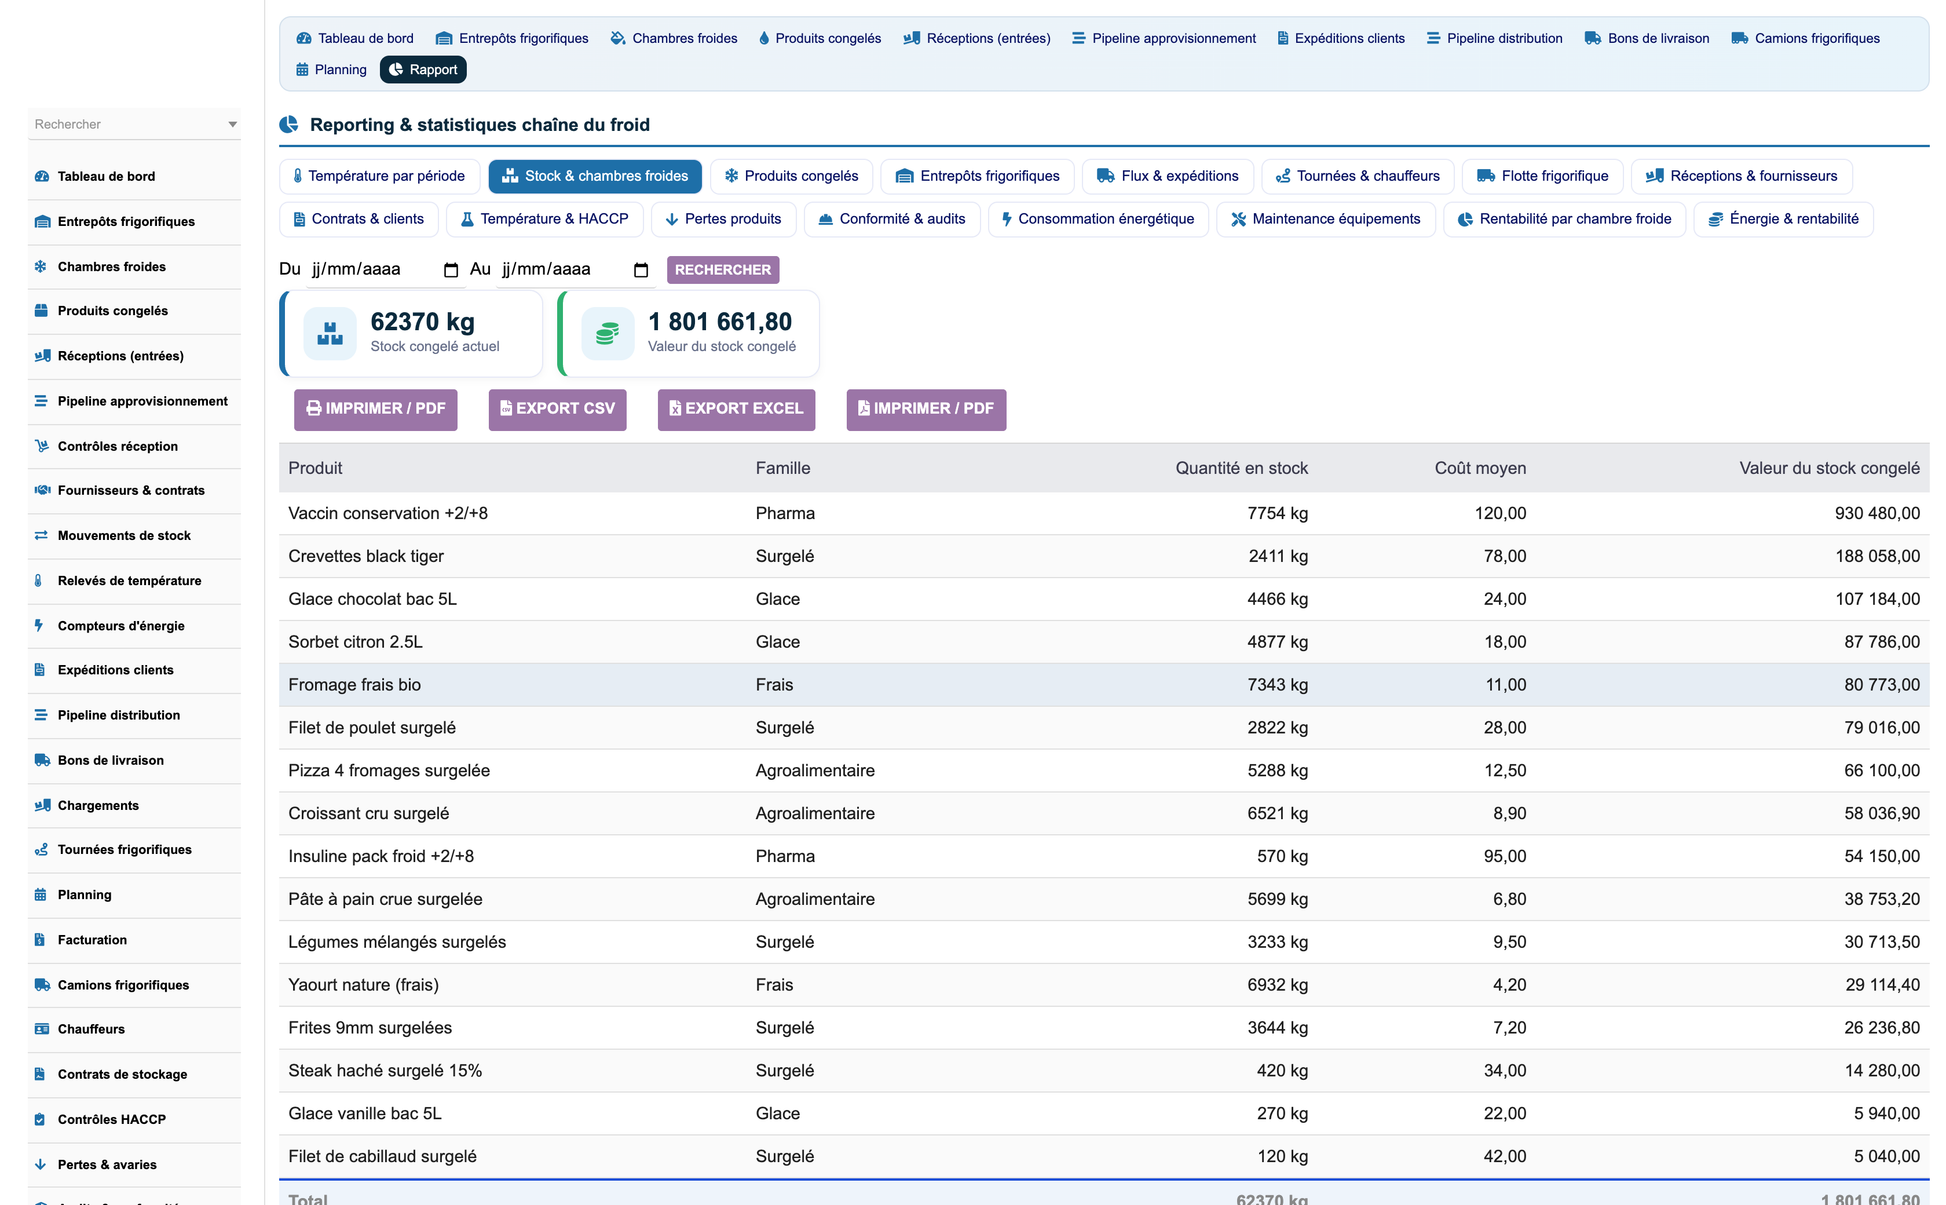
Task: Click the Quantité en stock column header
Action: pyautogui.click(x=1241, y=468)
